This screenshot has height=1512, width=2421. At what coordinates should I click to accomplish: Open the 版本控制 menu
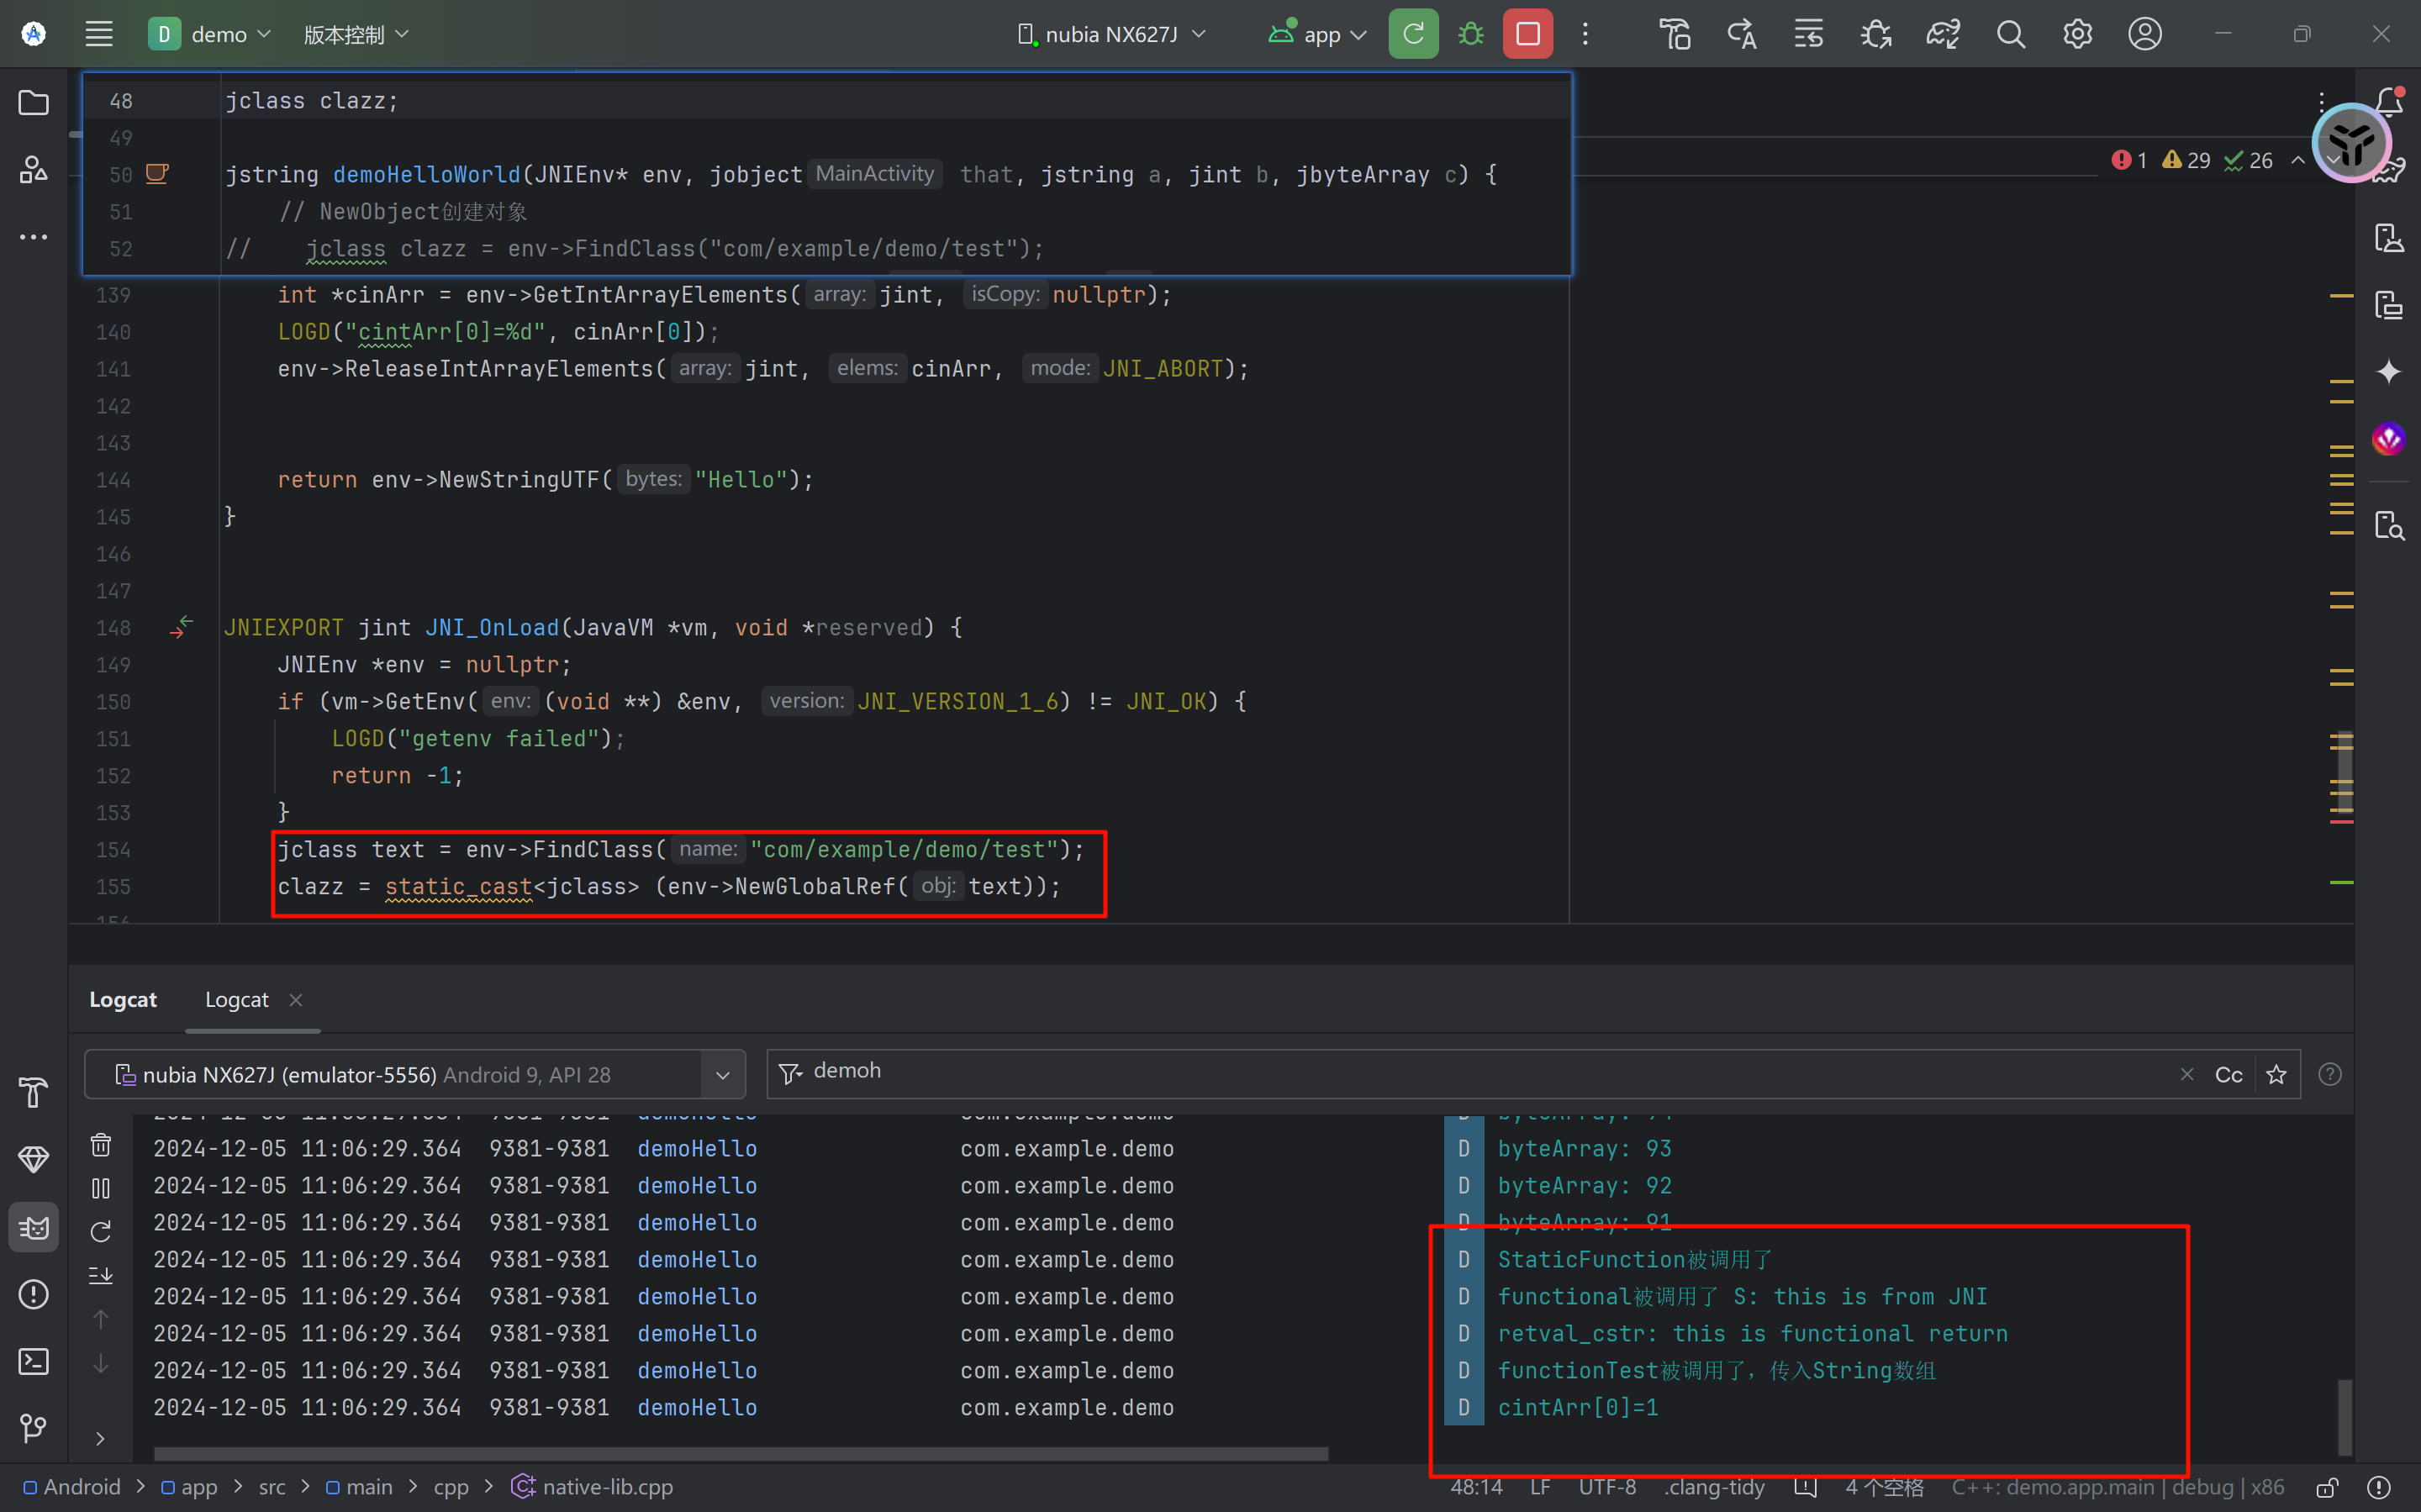coord(356,34)
